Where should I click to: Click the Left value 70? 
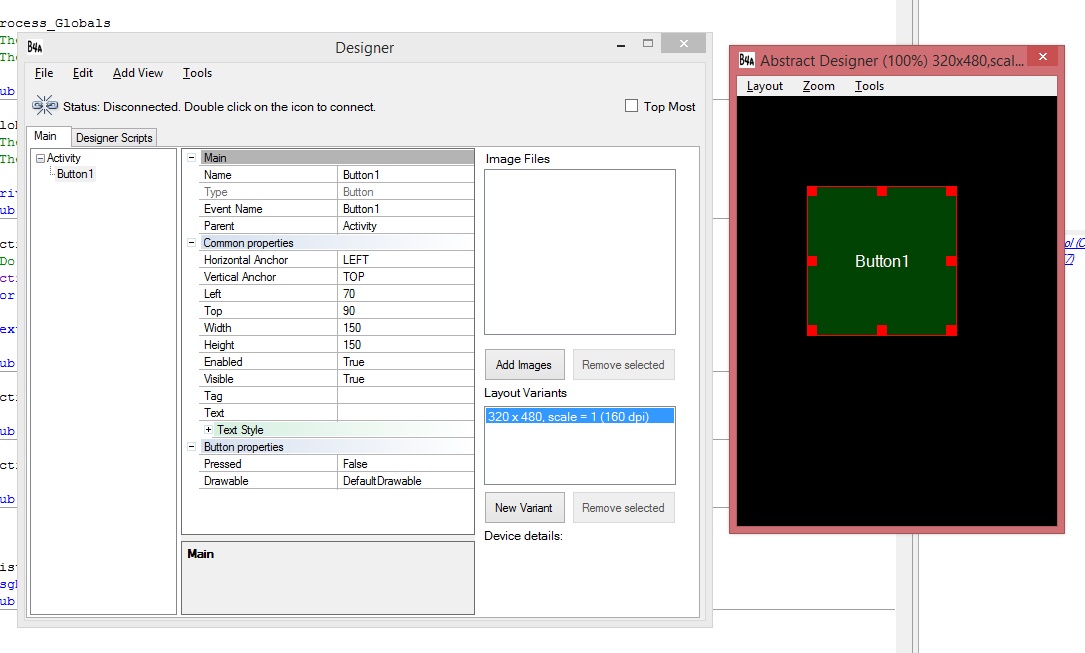click(405, 294)
